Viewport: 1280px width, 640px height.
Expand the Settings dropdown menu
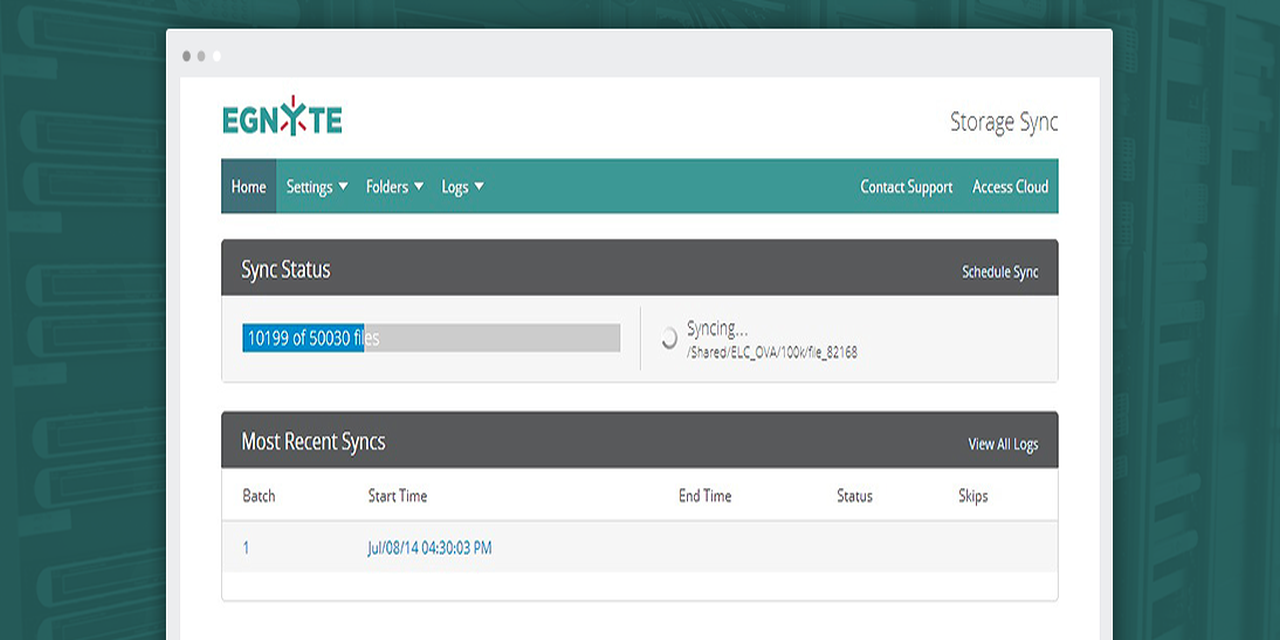point(317,187)
